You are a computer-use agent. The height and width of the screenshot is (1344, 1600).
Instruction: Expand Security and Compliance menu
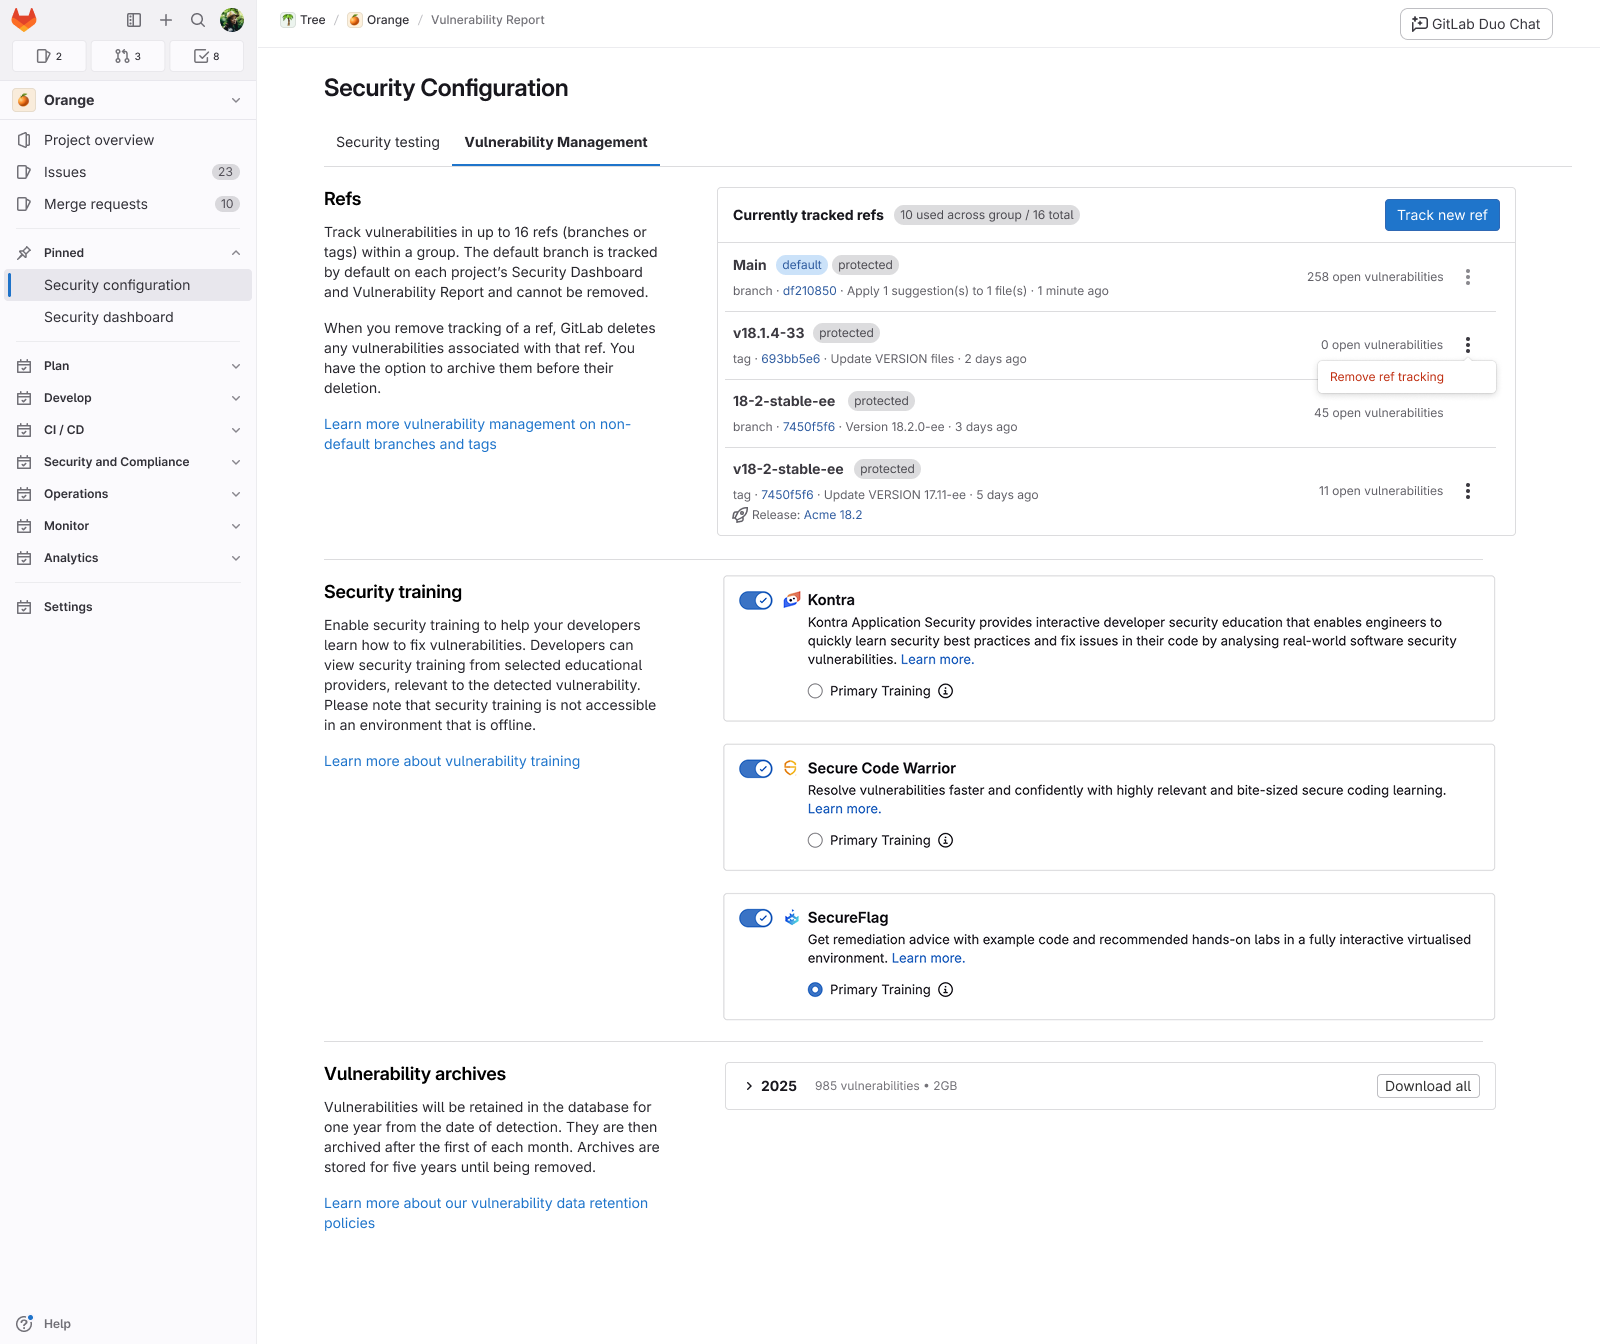(236, 462)
